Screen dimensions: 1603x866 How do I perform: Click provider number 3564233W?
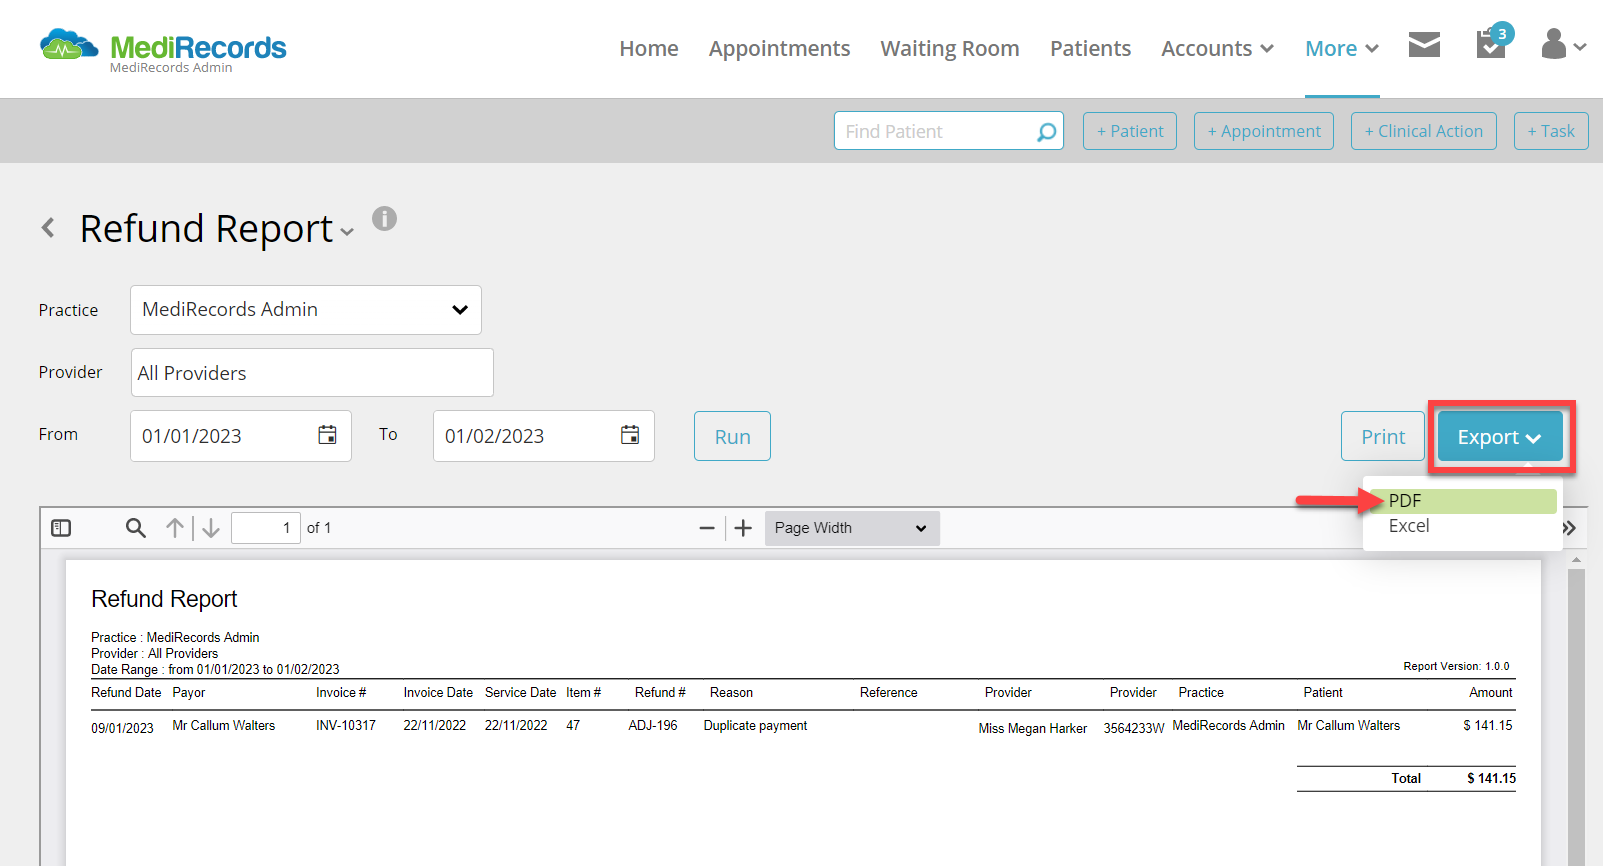[1134, 729]
